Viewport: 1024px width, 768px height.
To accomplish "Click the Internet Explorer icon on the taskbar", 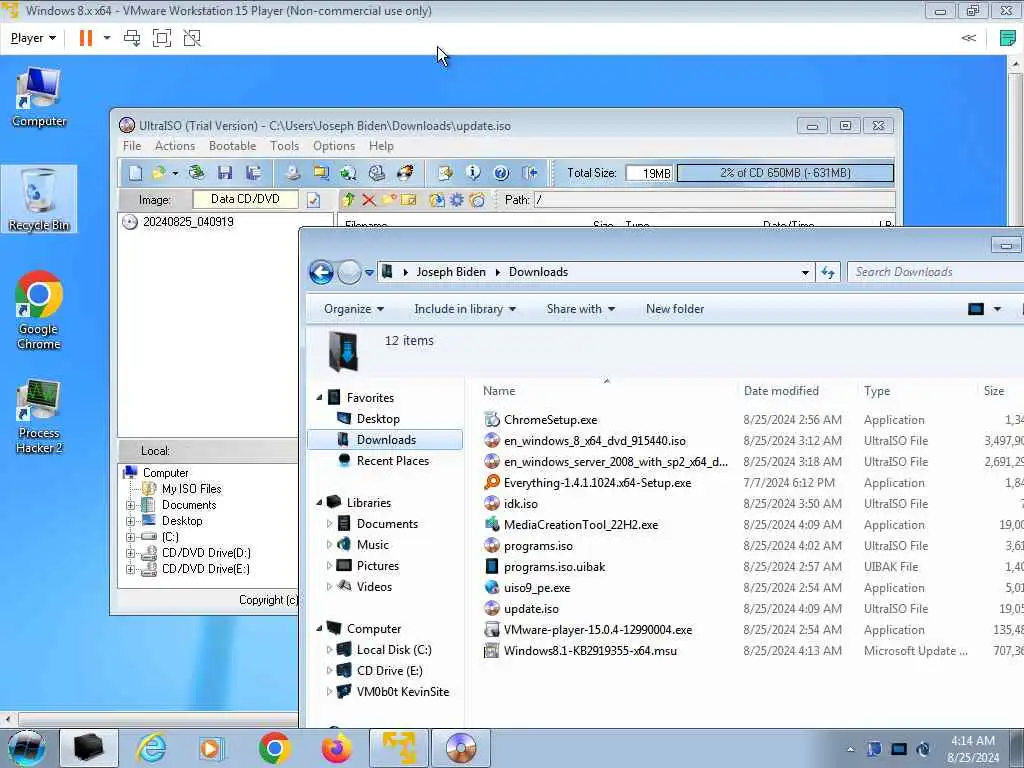I will (x=151, y=748).
